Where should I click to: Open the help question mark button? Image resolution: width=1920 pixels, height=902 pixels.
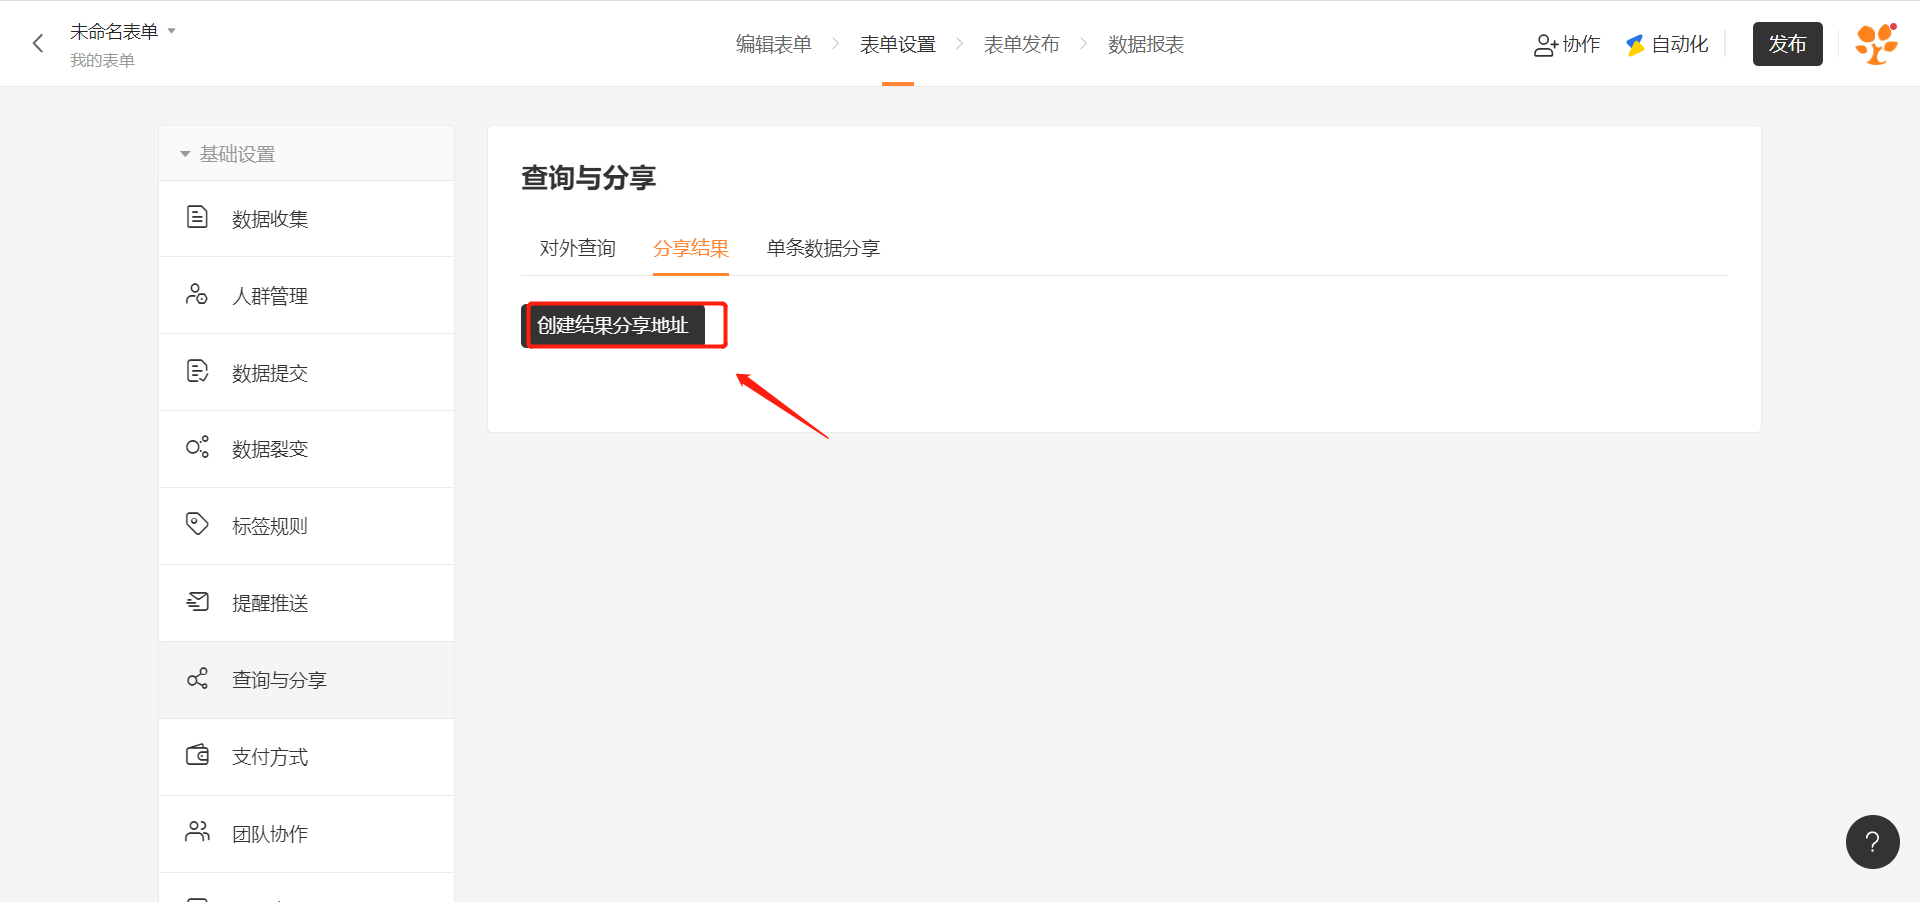(x=1872, y=842)
